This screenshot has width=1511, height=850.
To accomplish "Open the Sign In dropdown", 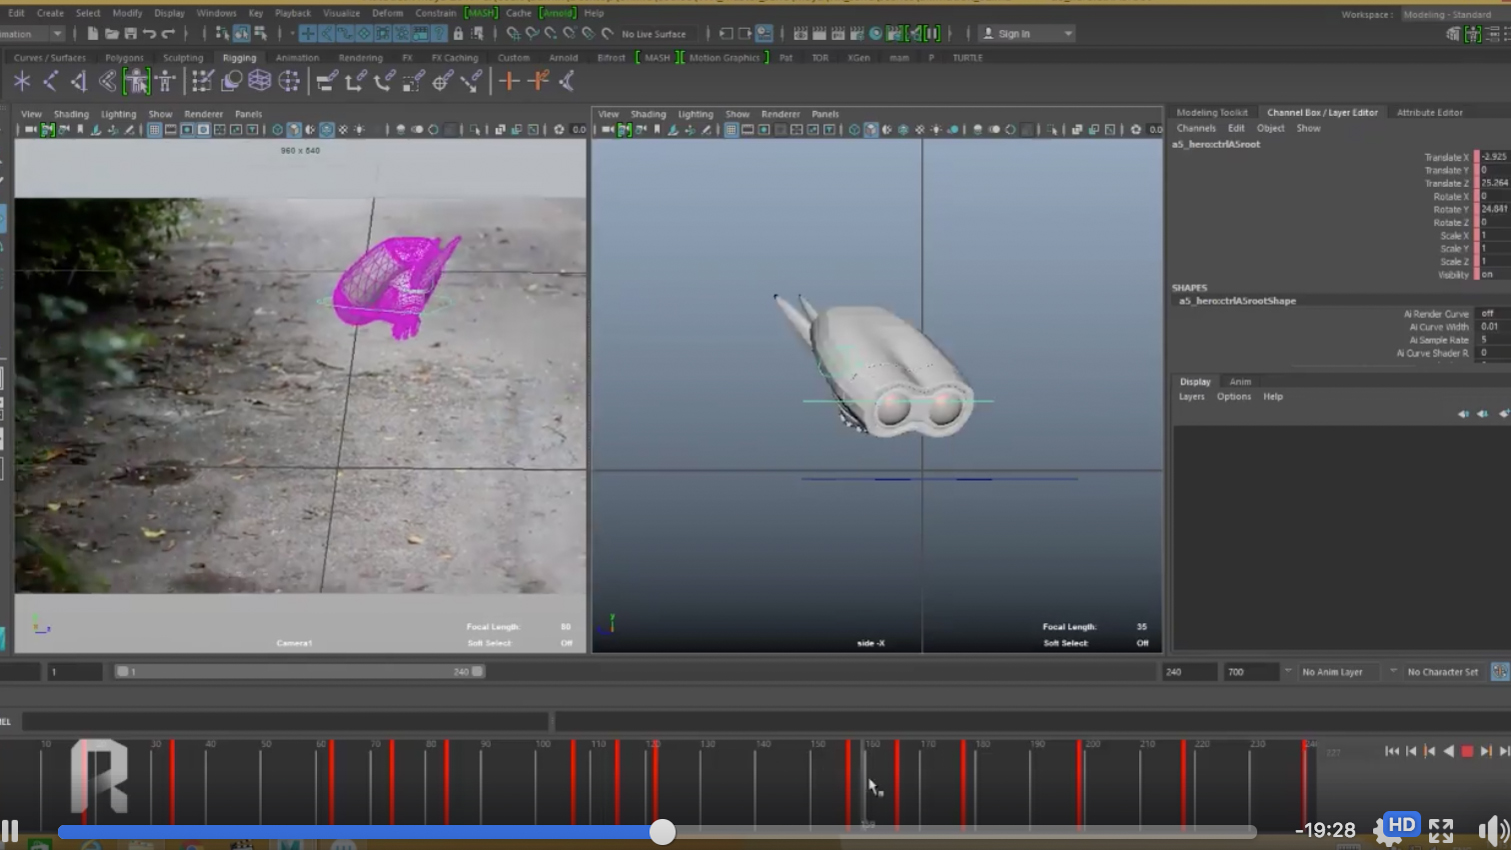I will pyautogui.click(x=1025, y=34).
